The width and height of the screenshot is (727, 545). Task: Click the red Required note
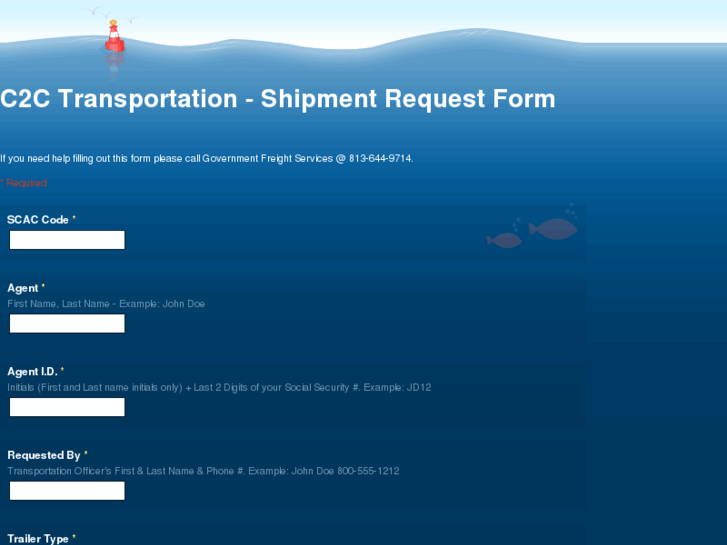click(x=25, y=183)
